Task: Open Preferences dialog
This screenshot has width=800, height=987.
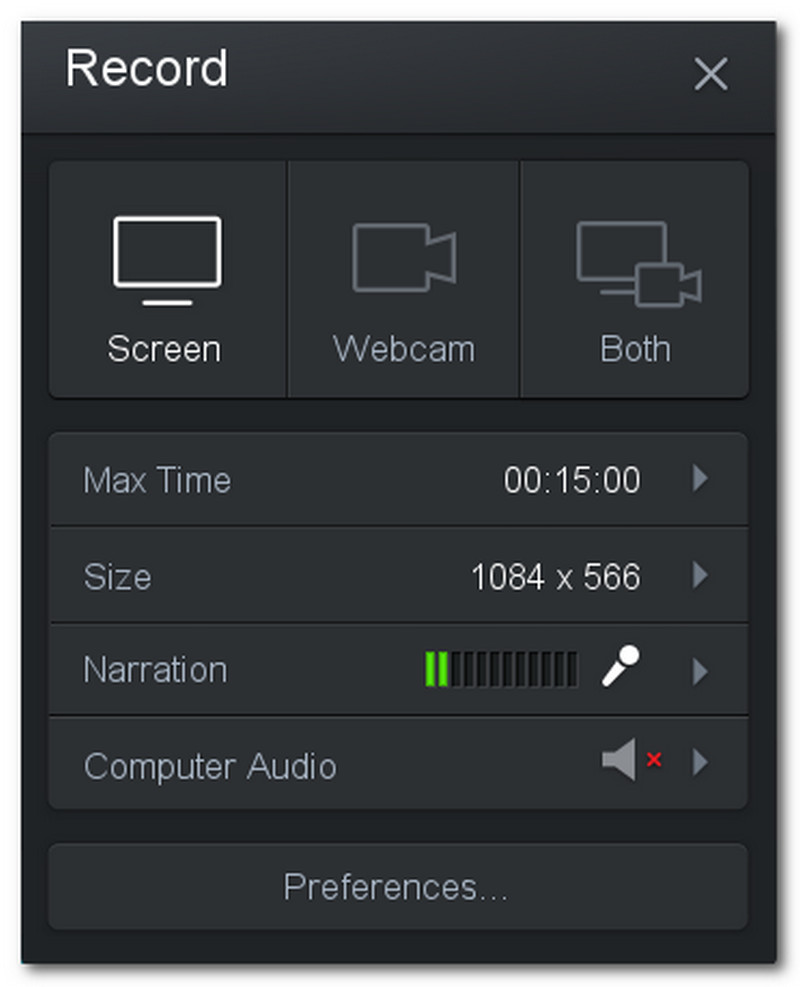Action: click(x=397, y=887)
